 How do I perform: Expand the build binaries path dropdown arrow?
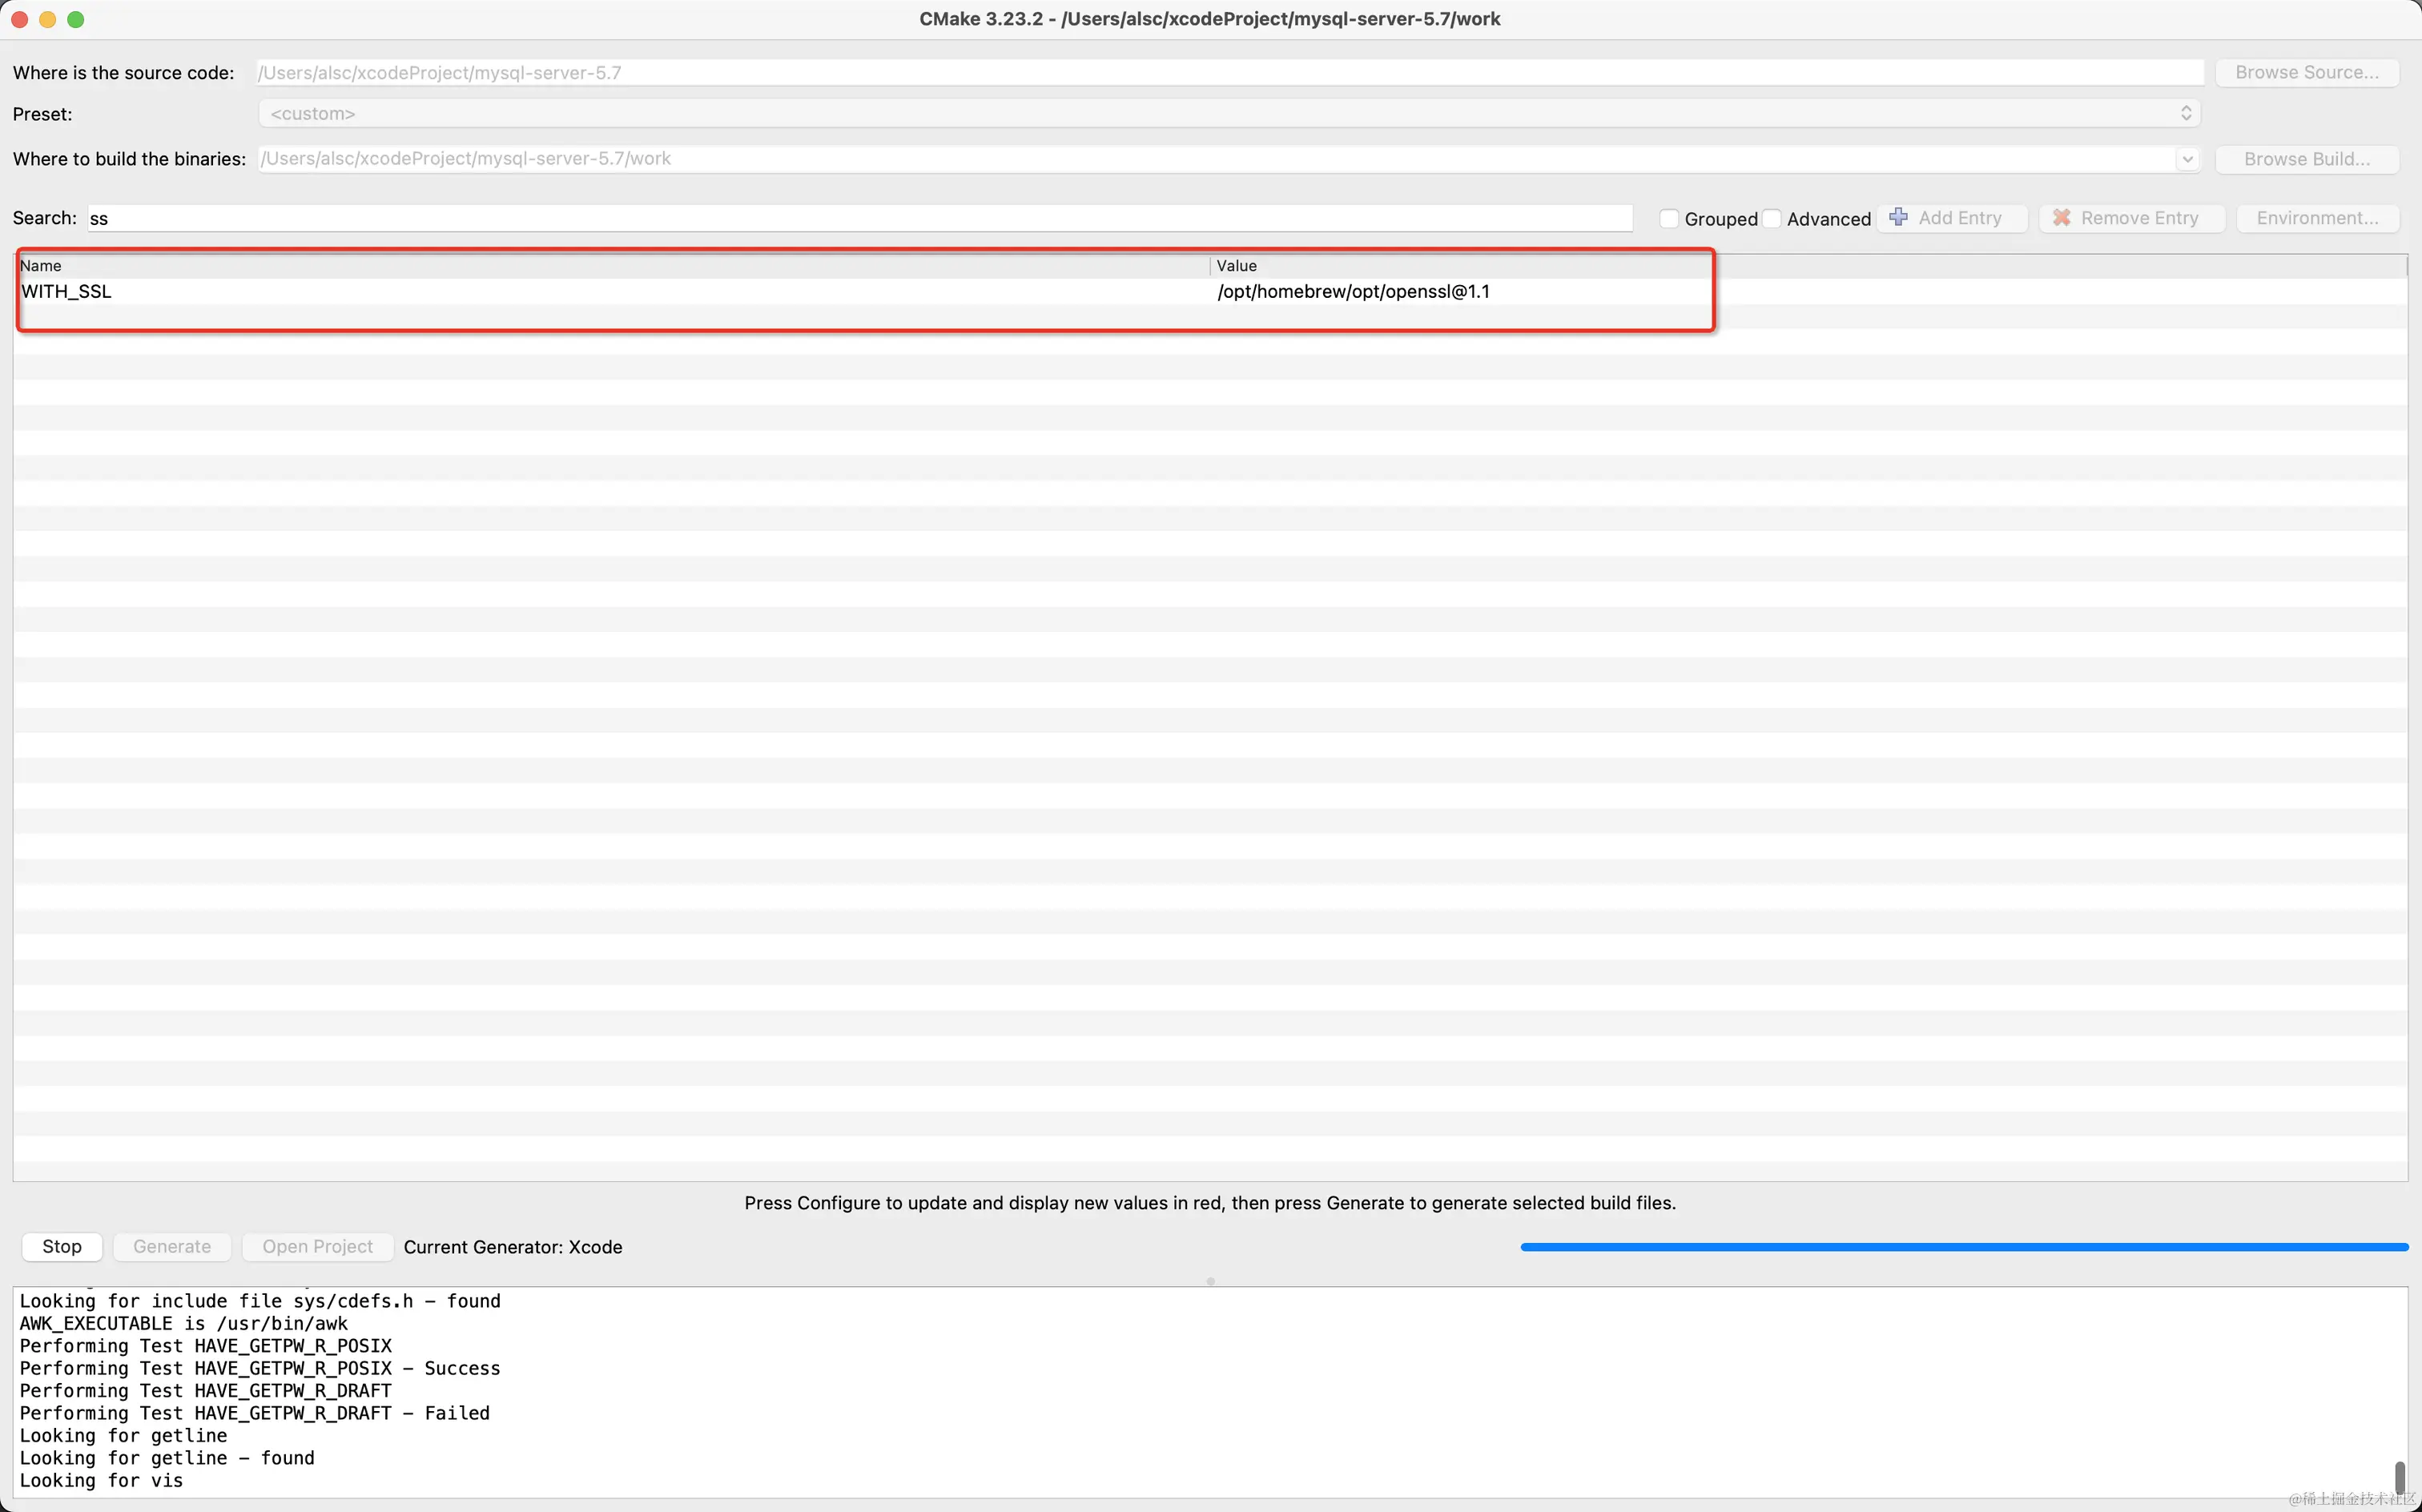(x=2187, y=159)
